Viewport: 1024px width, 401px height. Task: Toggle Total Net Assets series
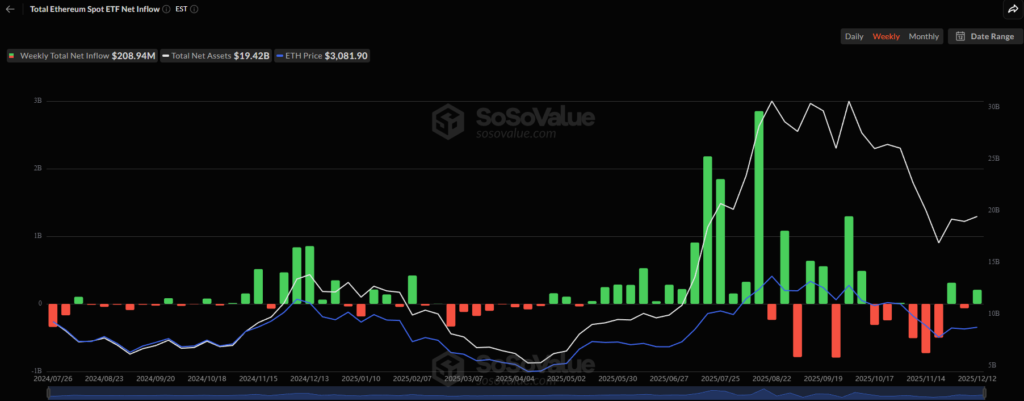pyautogui.click(x=216, y=56)
